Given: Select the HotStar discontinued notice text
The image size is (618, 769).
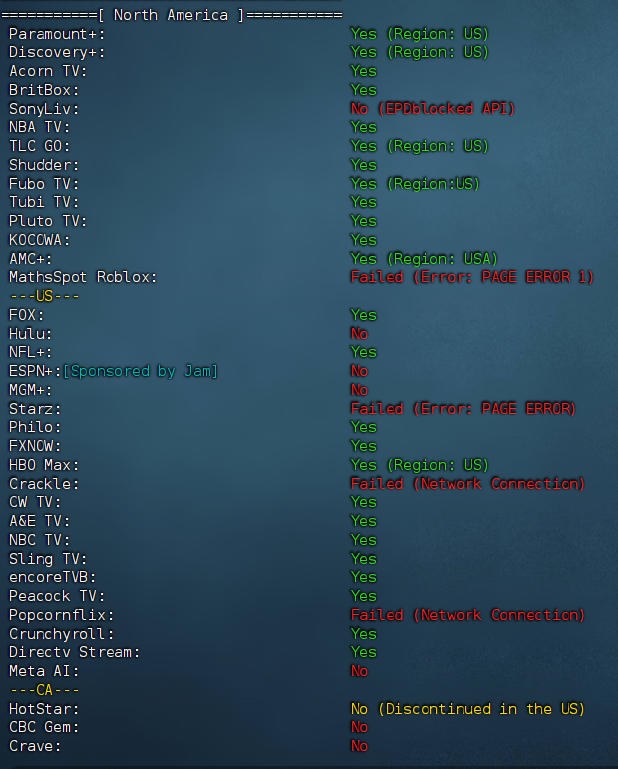Looking at the screenshot, I should coord(467,709).
